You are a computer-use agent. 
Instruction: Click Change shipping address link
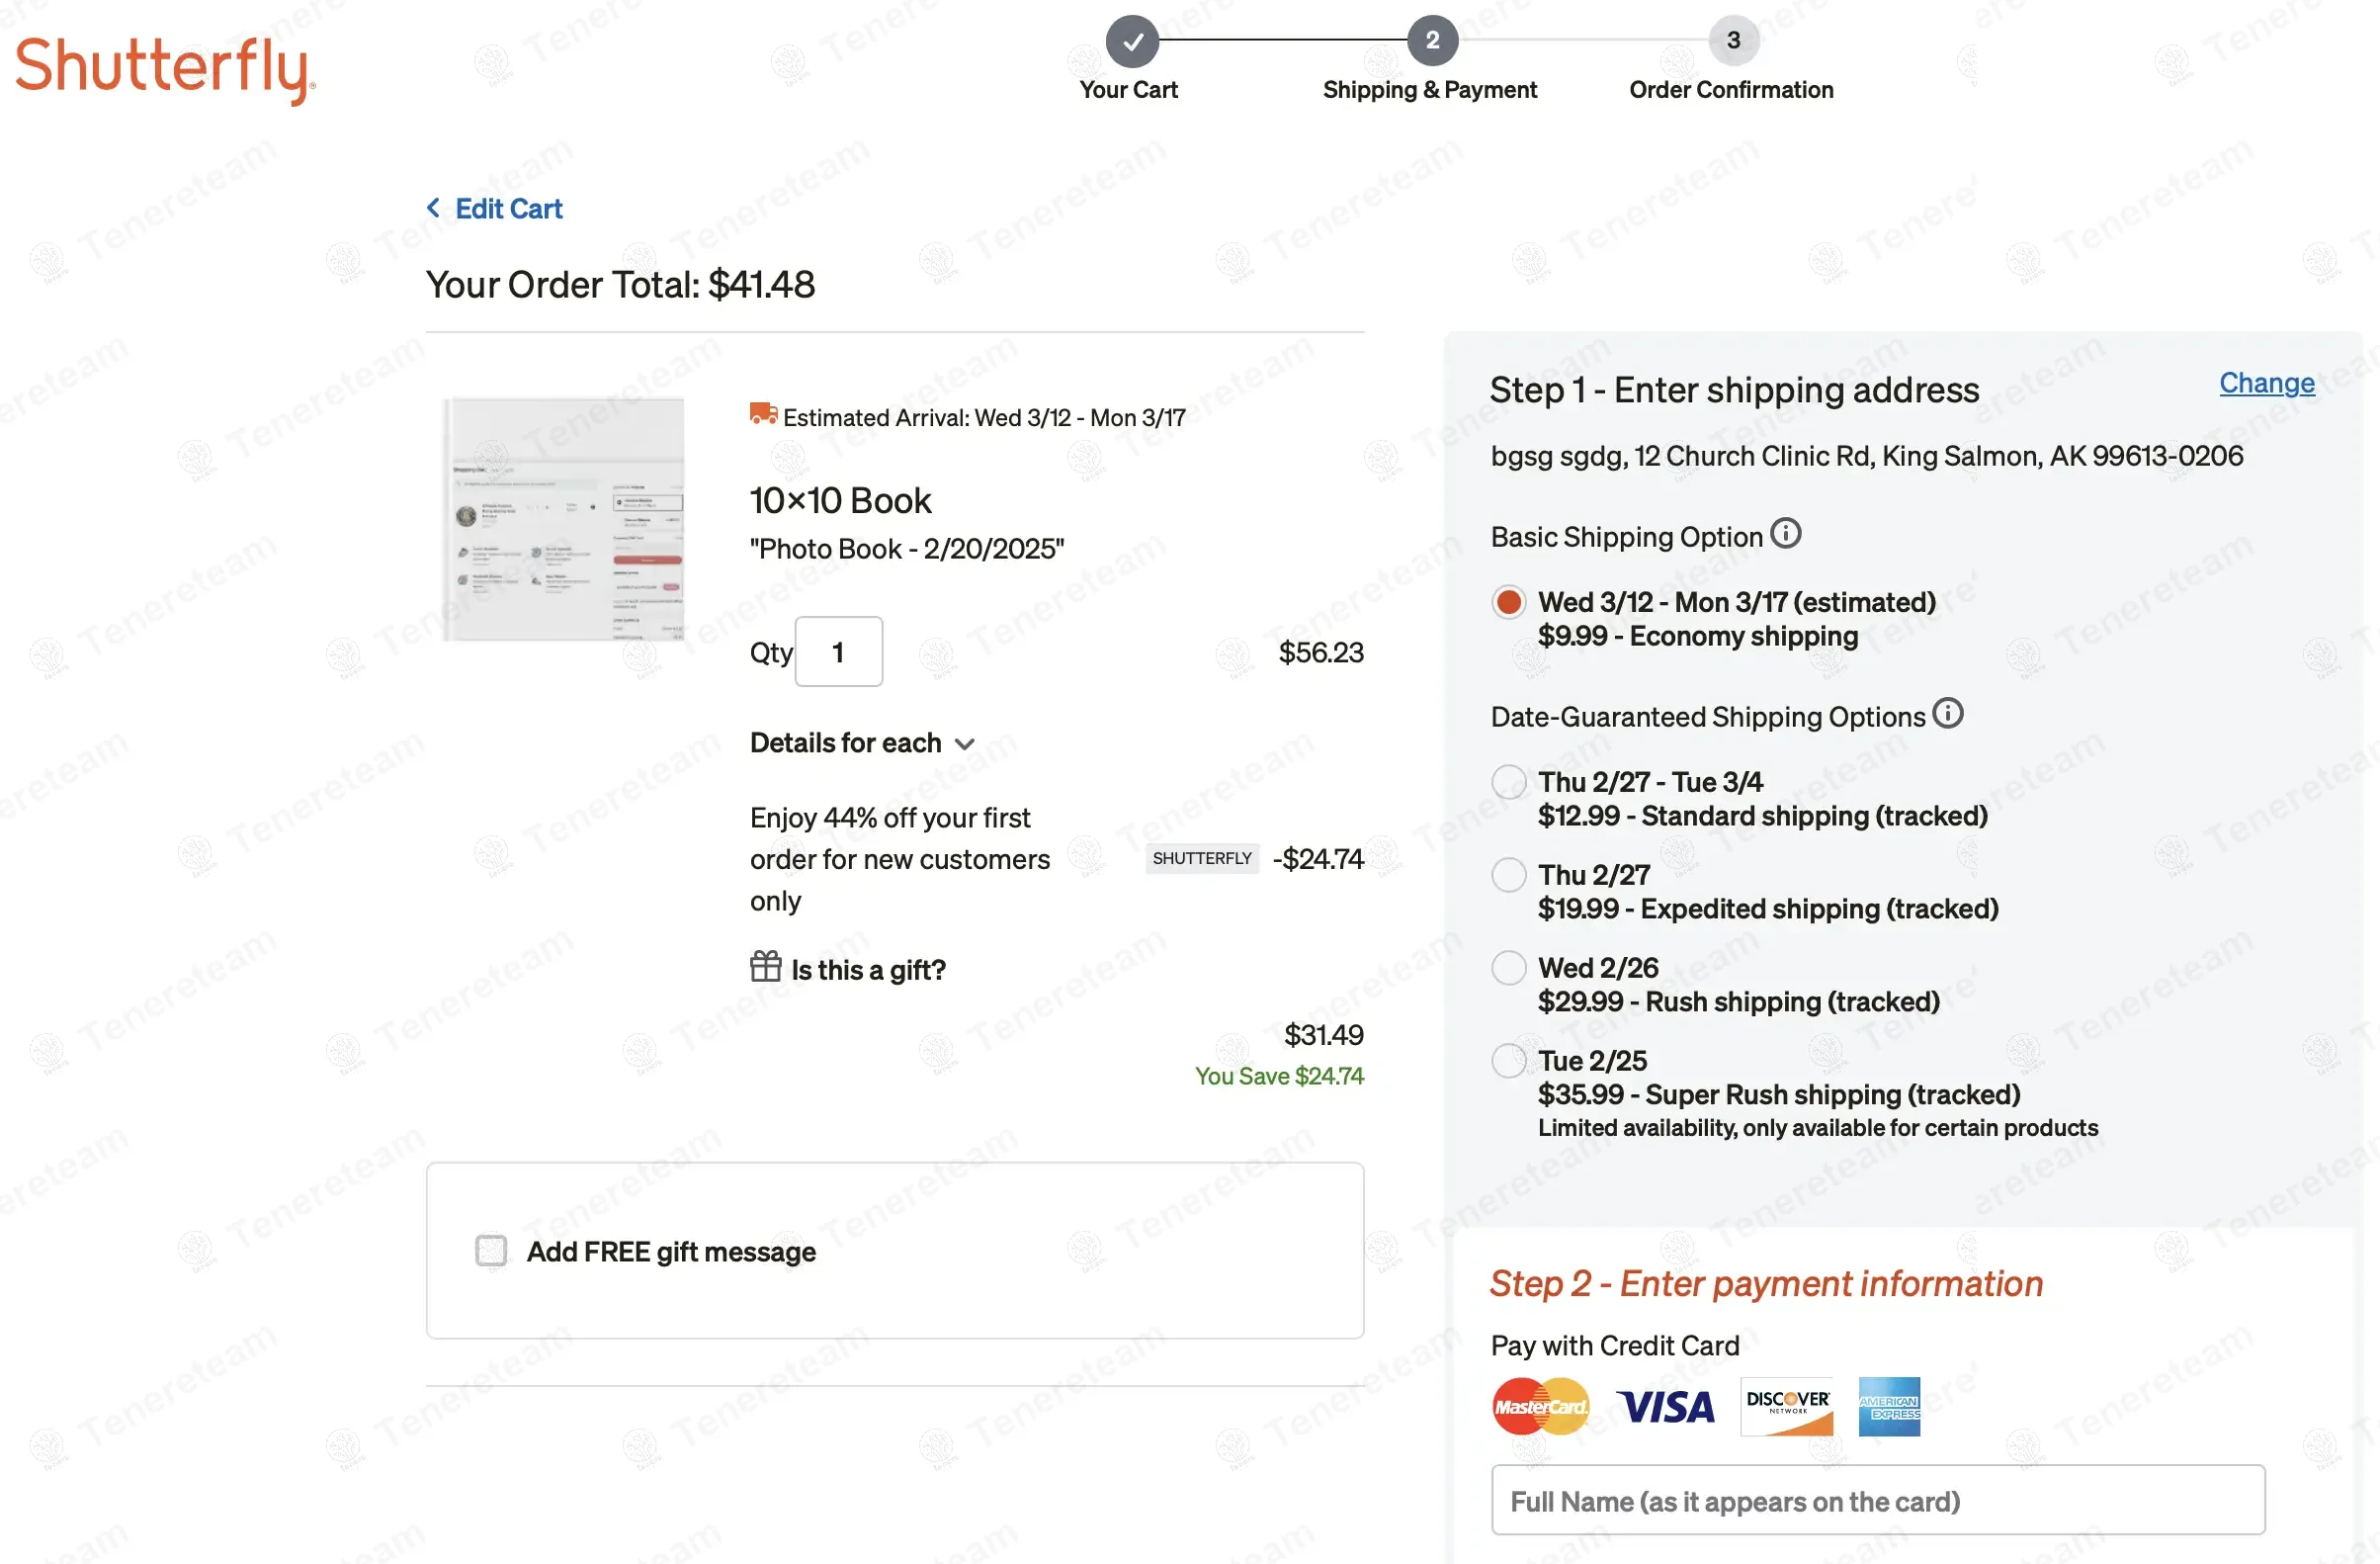point(2266,383)
